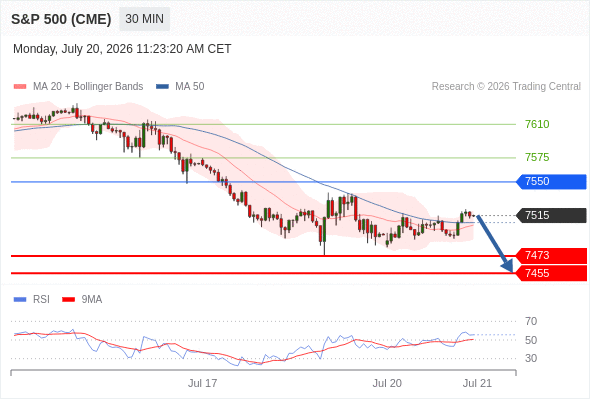Click the Jul 20 date marker
Viewport: 590px width, 400px height.
click(x=387, y=383)
